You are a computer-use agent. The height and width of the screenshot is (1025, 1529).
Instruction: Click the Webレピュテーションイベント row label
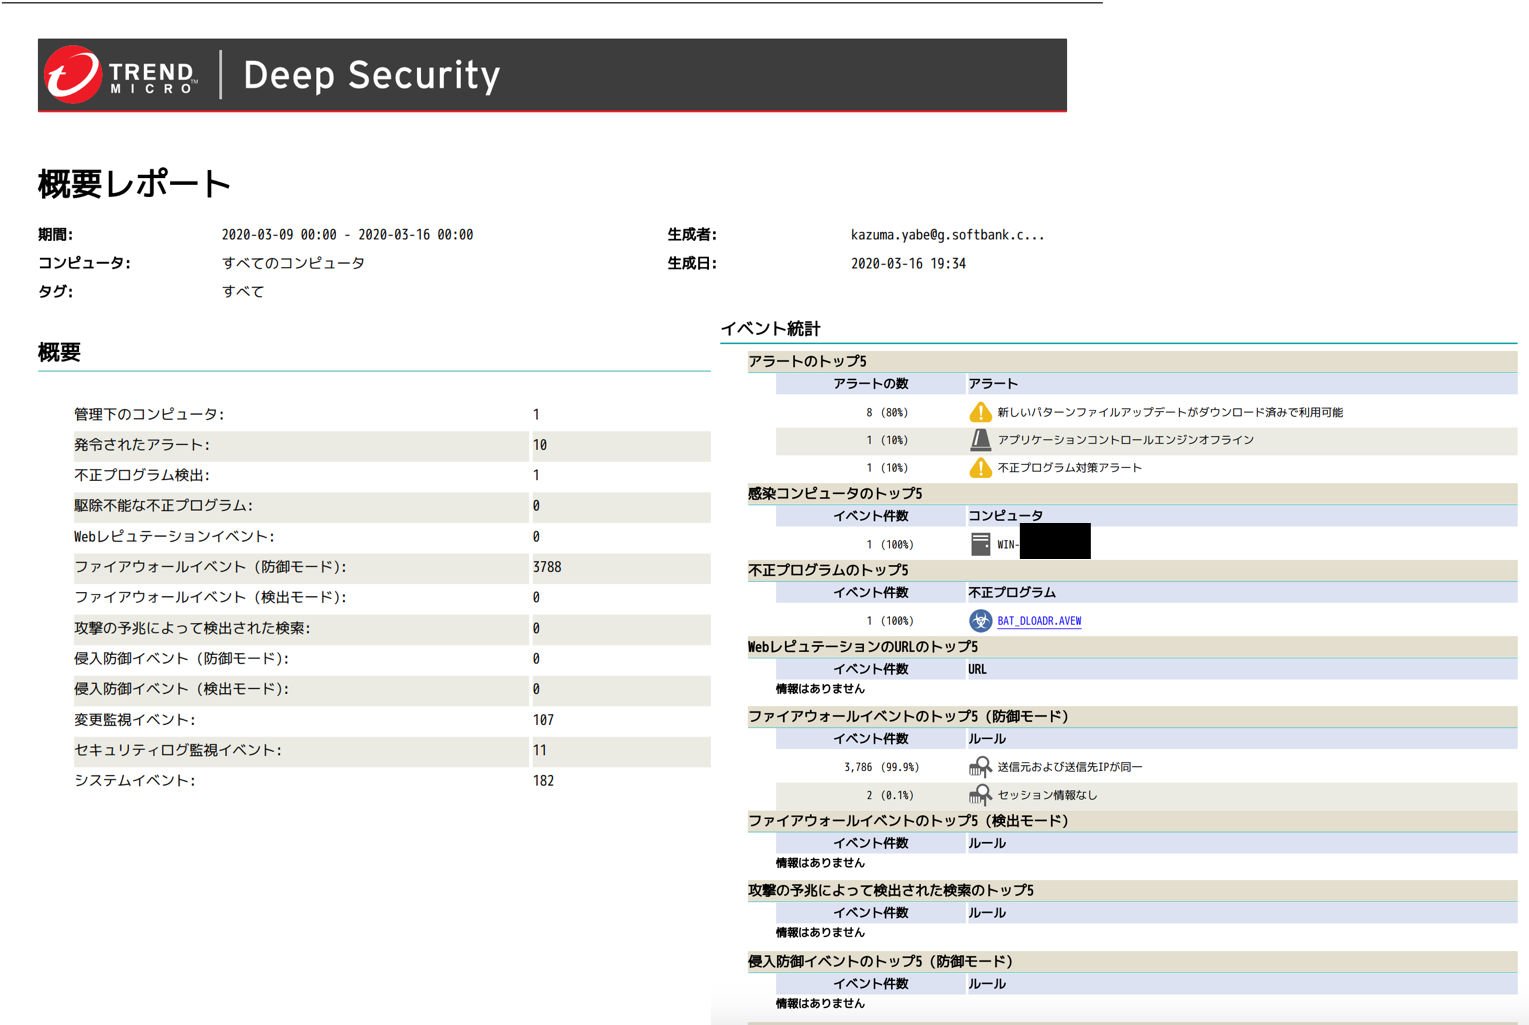pos(174,537)
